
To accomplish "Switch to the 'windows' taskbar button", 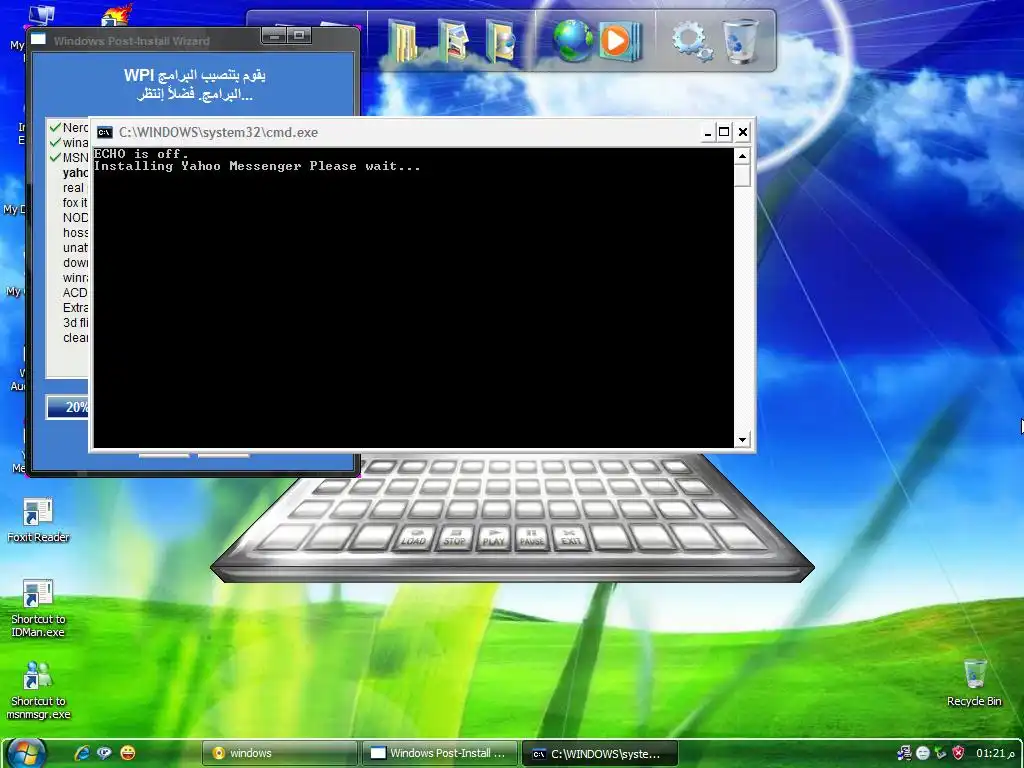I will (280, 753).
